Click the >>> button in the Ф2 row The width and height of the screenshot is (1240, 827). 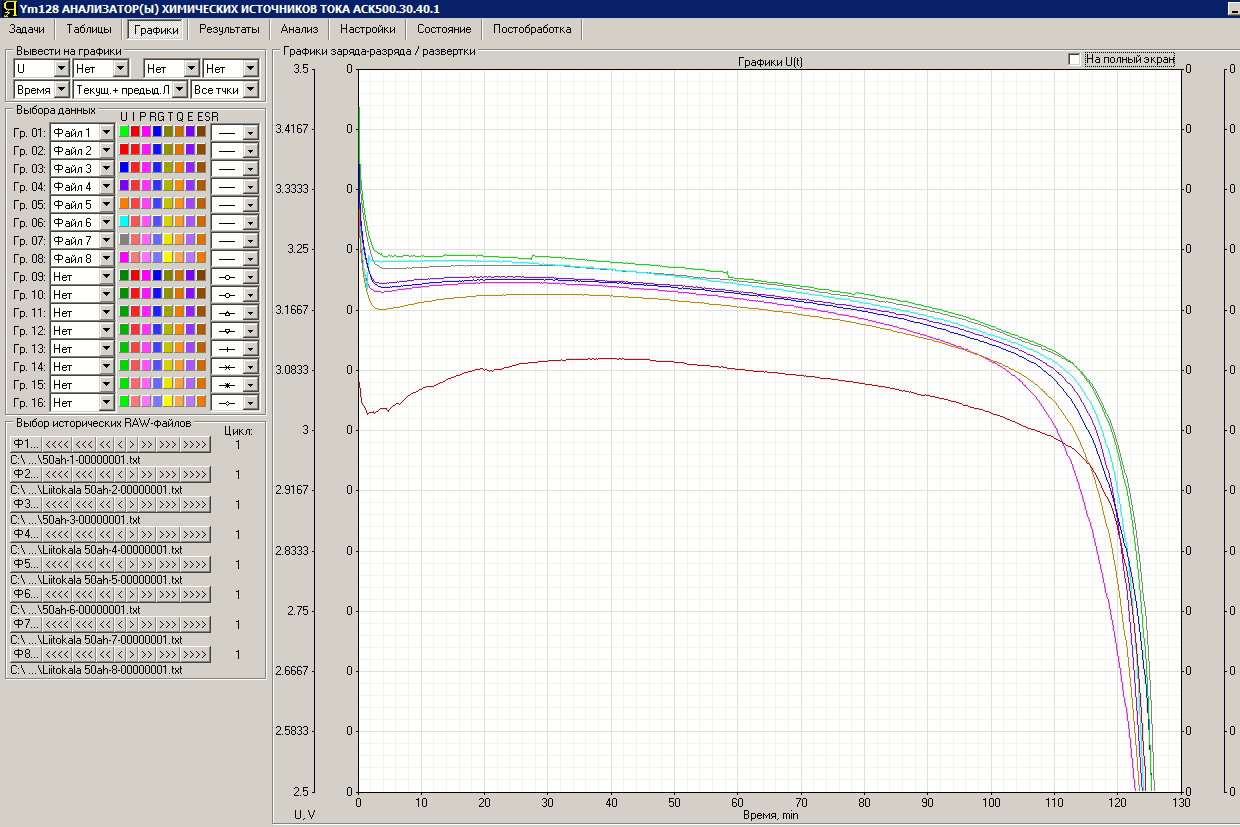pyautogui.click(x=168, y=474)
